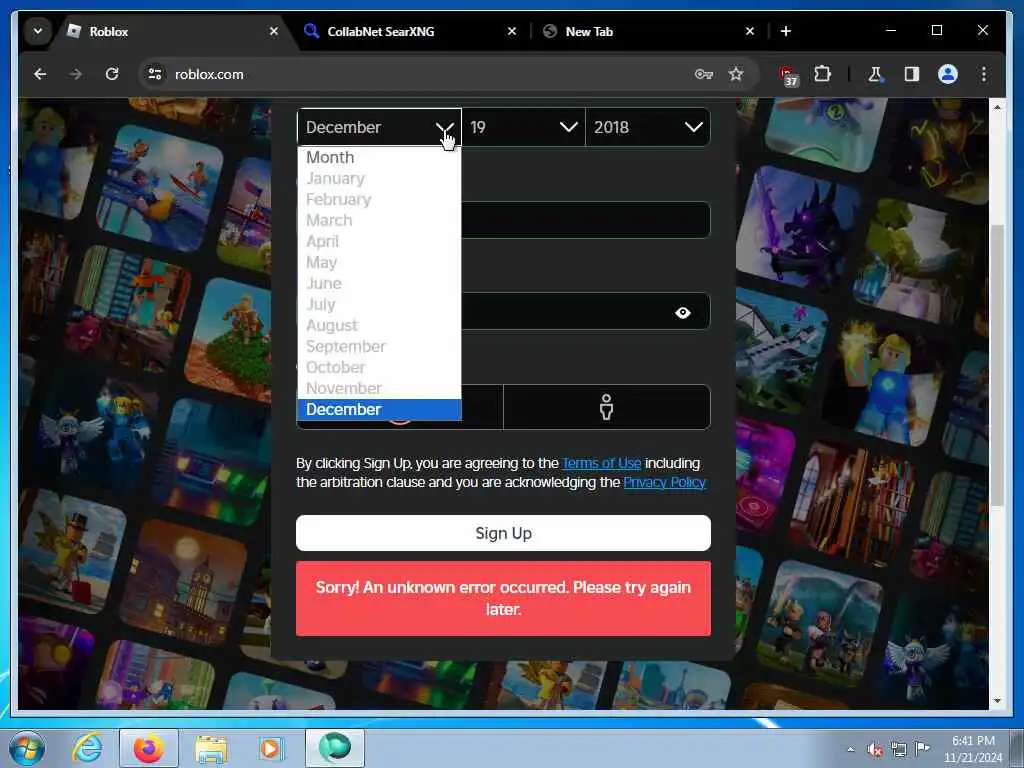Switch to the New Tab tab
This screenshot has height=768, width=1024.
[648, 31]
